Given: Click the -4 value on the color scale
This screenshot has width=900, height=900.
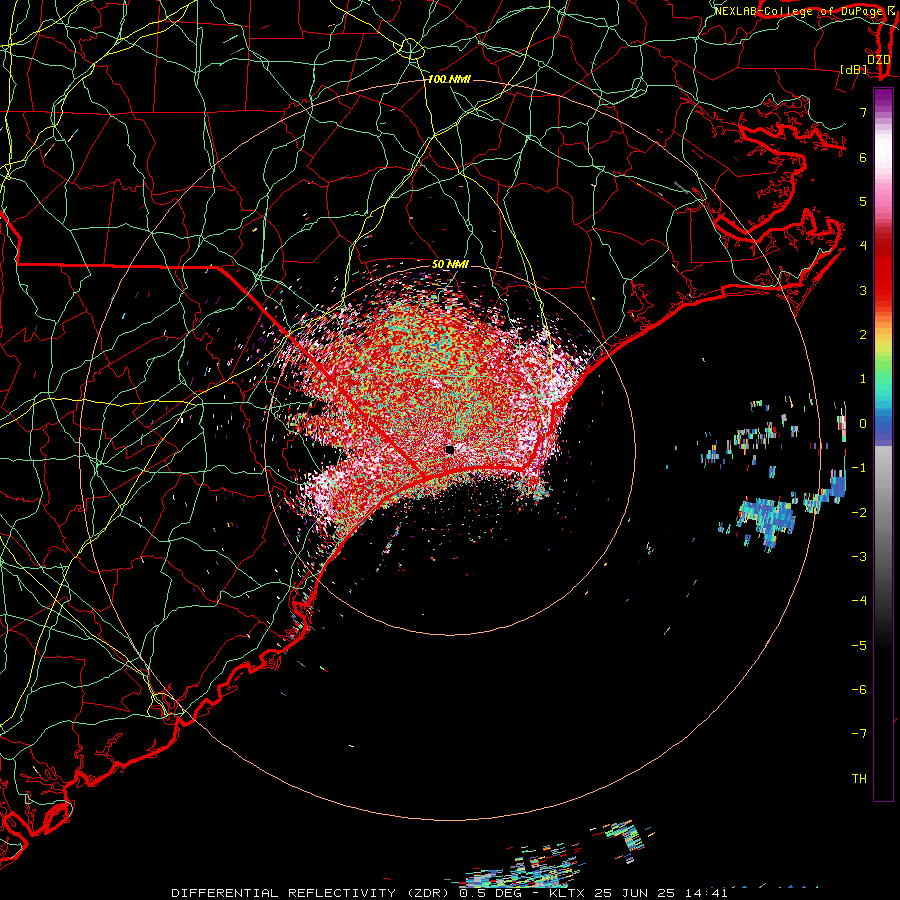Looking at the screenshot, I should pos(859,601).
